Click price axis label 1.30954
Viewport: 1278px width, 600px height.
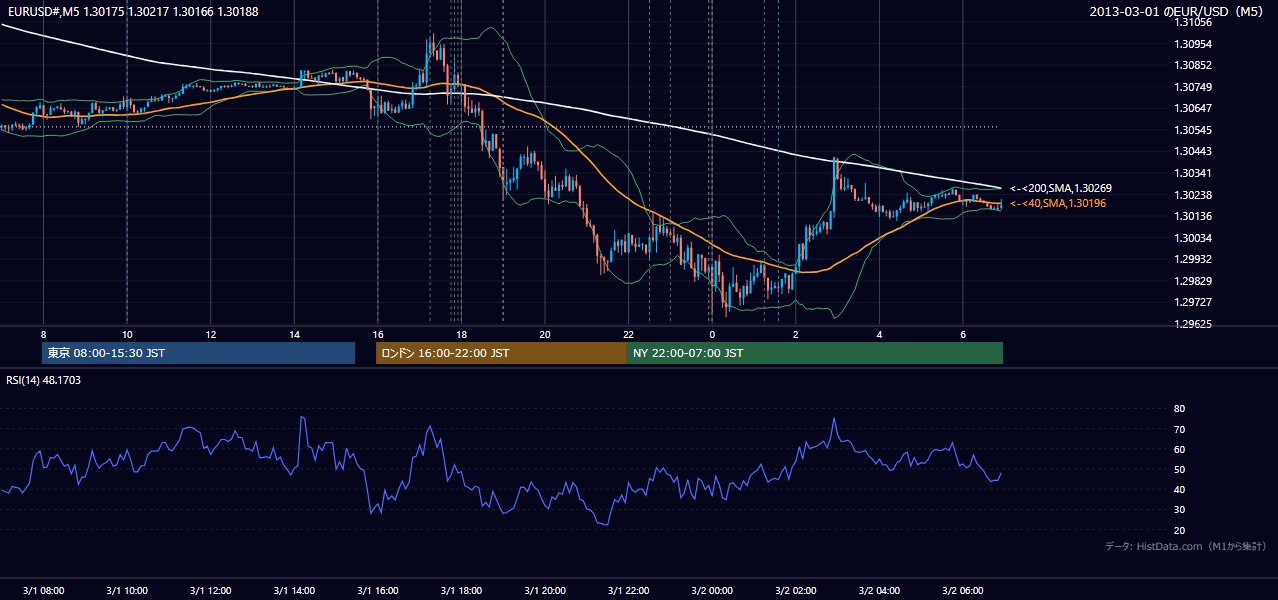point(1194,44)
